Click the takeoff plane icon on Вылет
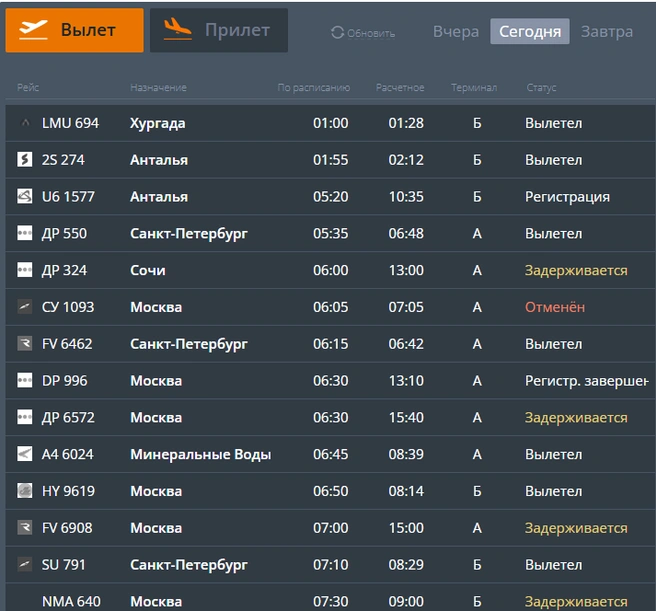 (x=33, y=30)
